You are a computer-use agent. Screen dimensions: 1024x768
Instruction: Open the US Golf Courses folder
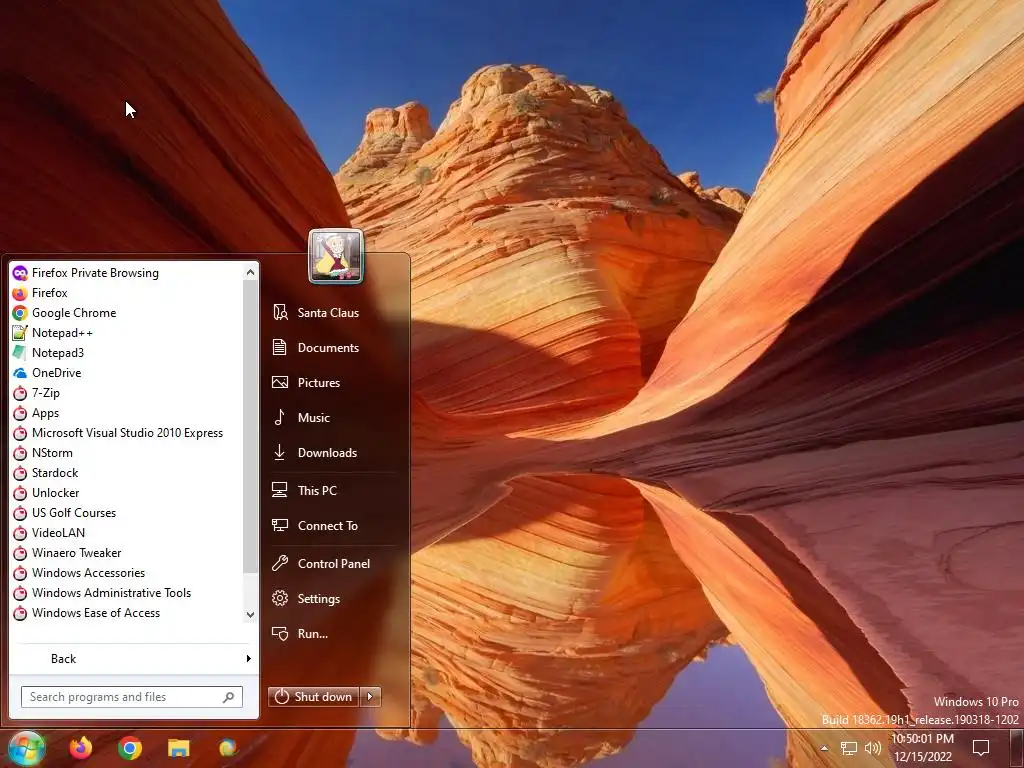(x=126, y=513)
